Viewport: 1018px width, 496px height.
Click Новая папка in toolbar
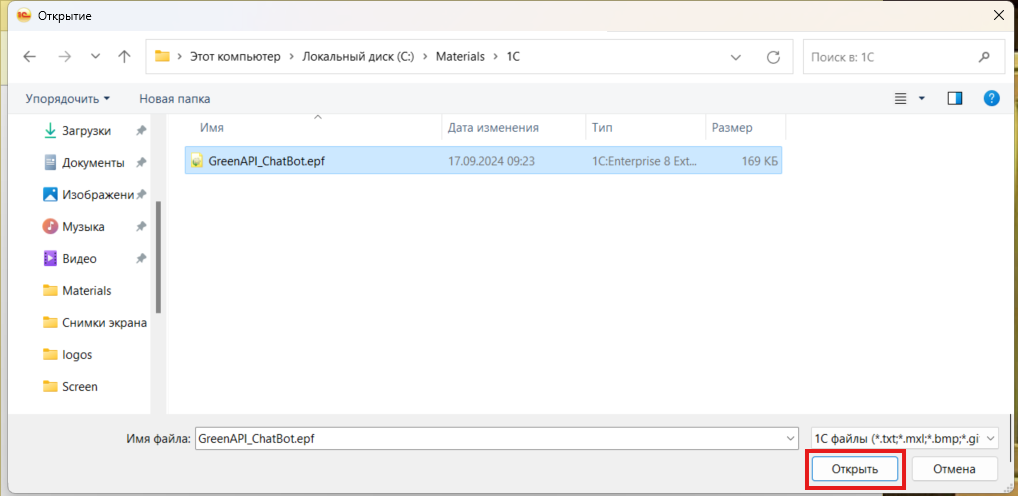[x=174, y=99]
